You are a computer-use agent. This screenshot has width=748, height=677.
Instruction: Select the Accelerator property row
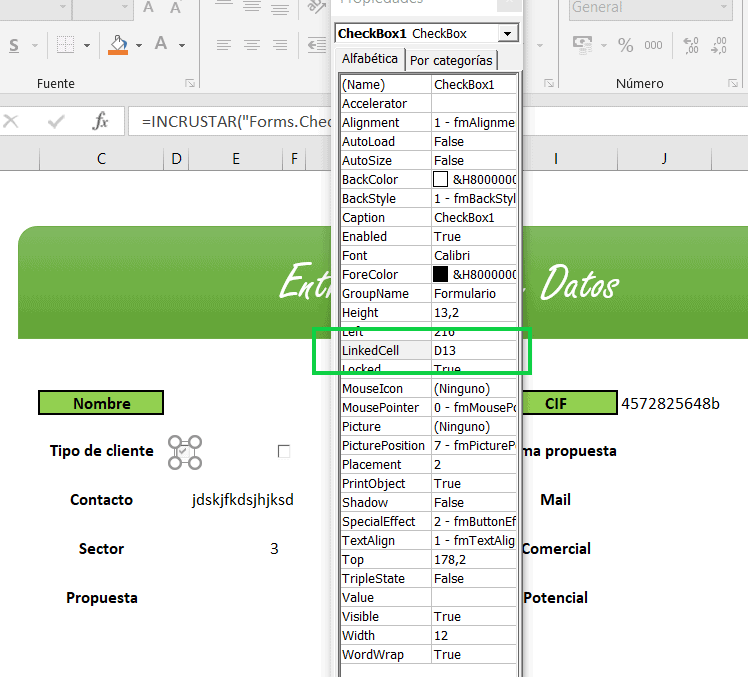click(429, 104)
